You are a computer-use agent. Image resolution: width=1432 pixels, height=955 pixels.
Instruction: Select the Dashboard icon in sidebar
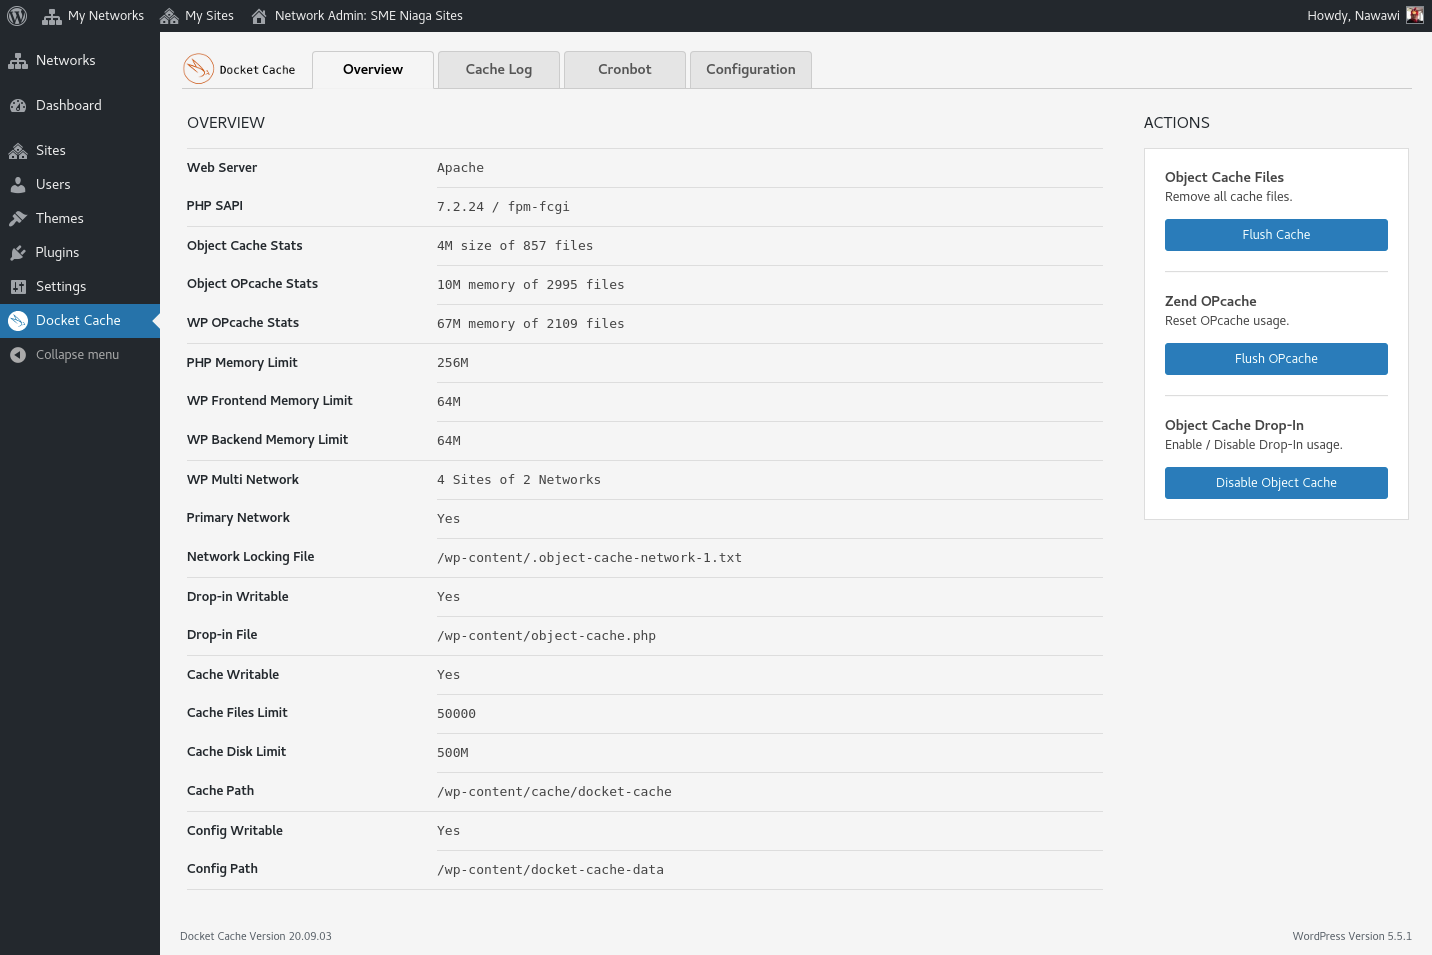pos(18,105)
